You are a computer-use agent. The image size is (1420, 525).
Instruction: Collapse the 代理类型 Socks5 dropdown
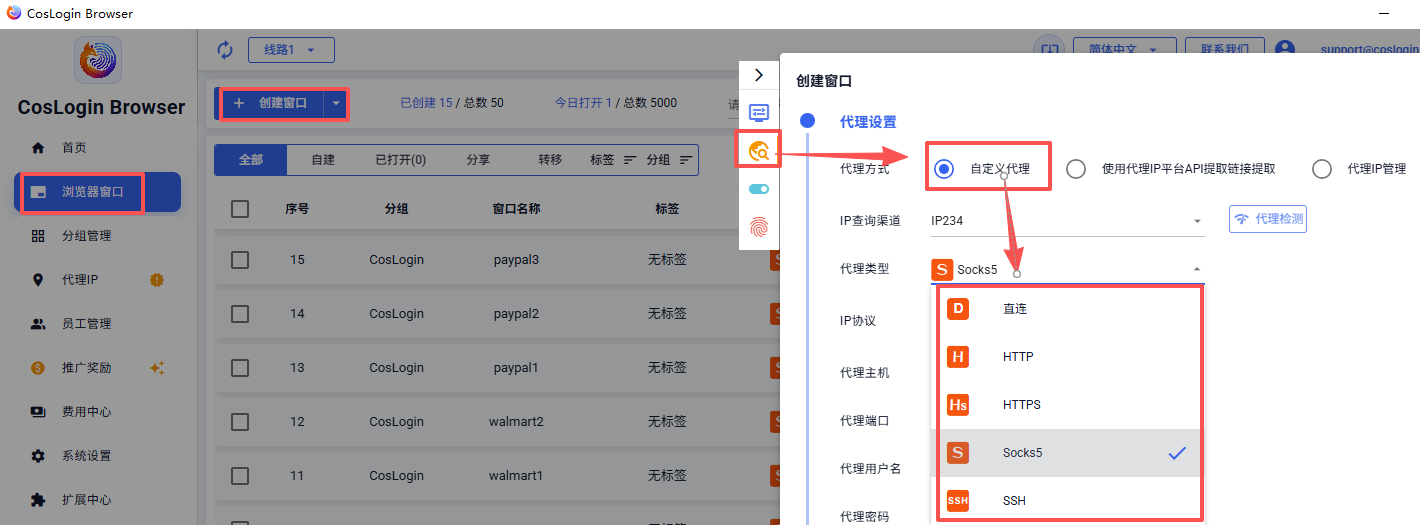point(1067,269)
